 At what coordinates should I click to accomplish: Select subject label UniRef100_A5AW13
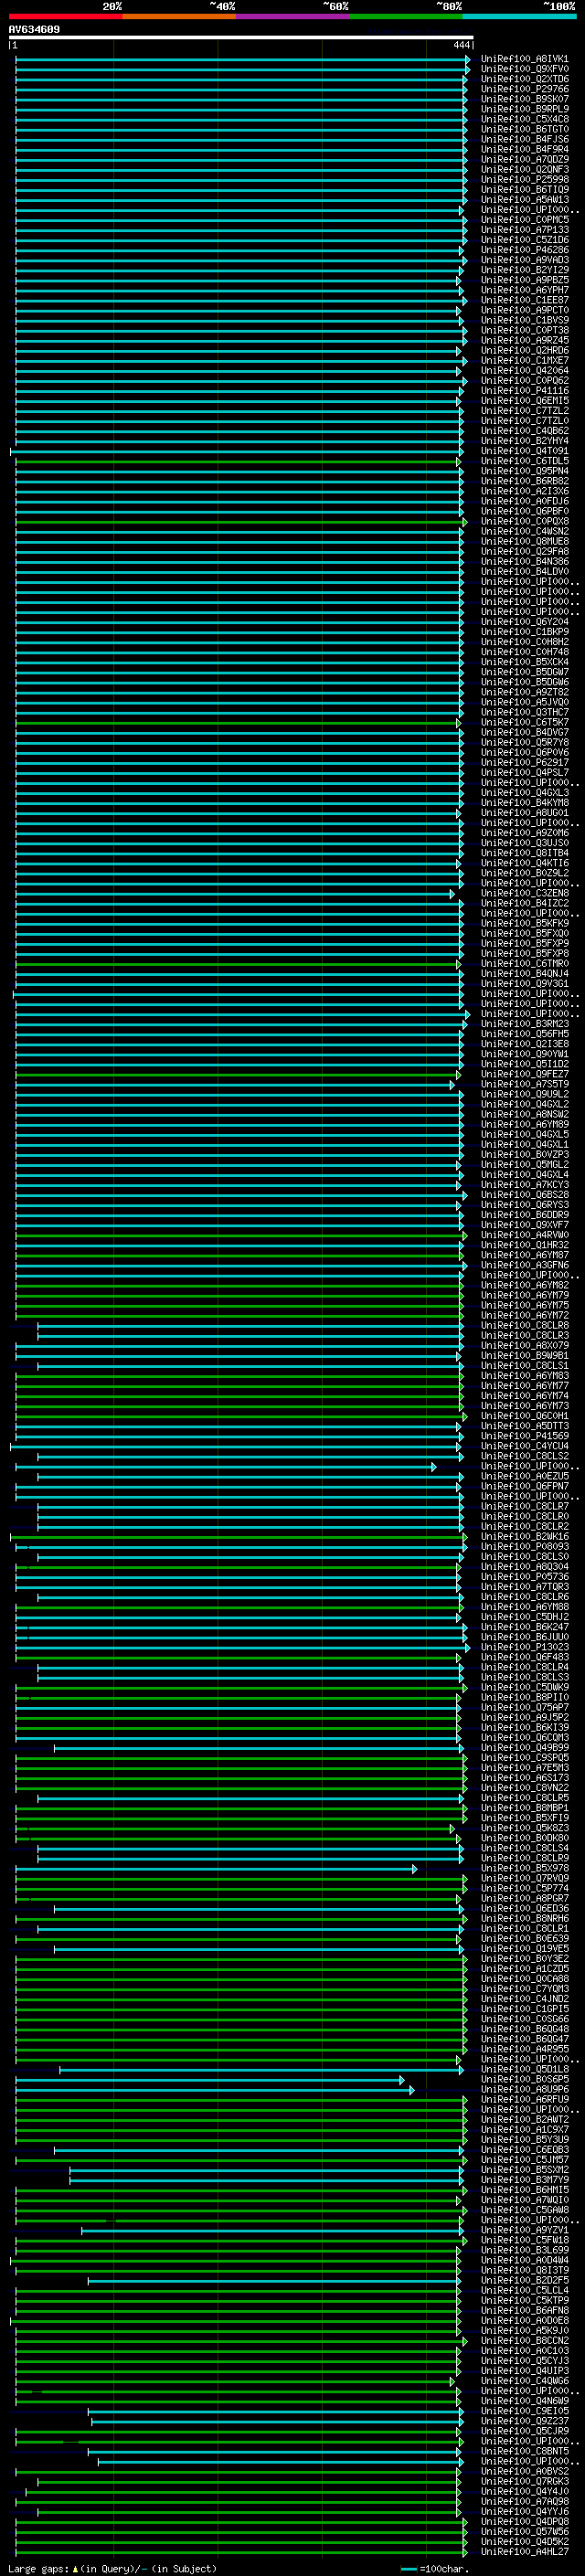pyautogui.click(x=524, y=199)
